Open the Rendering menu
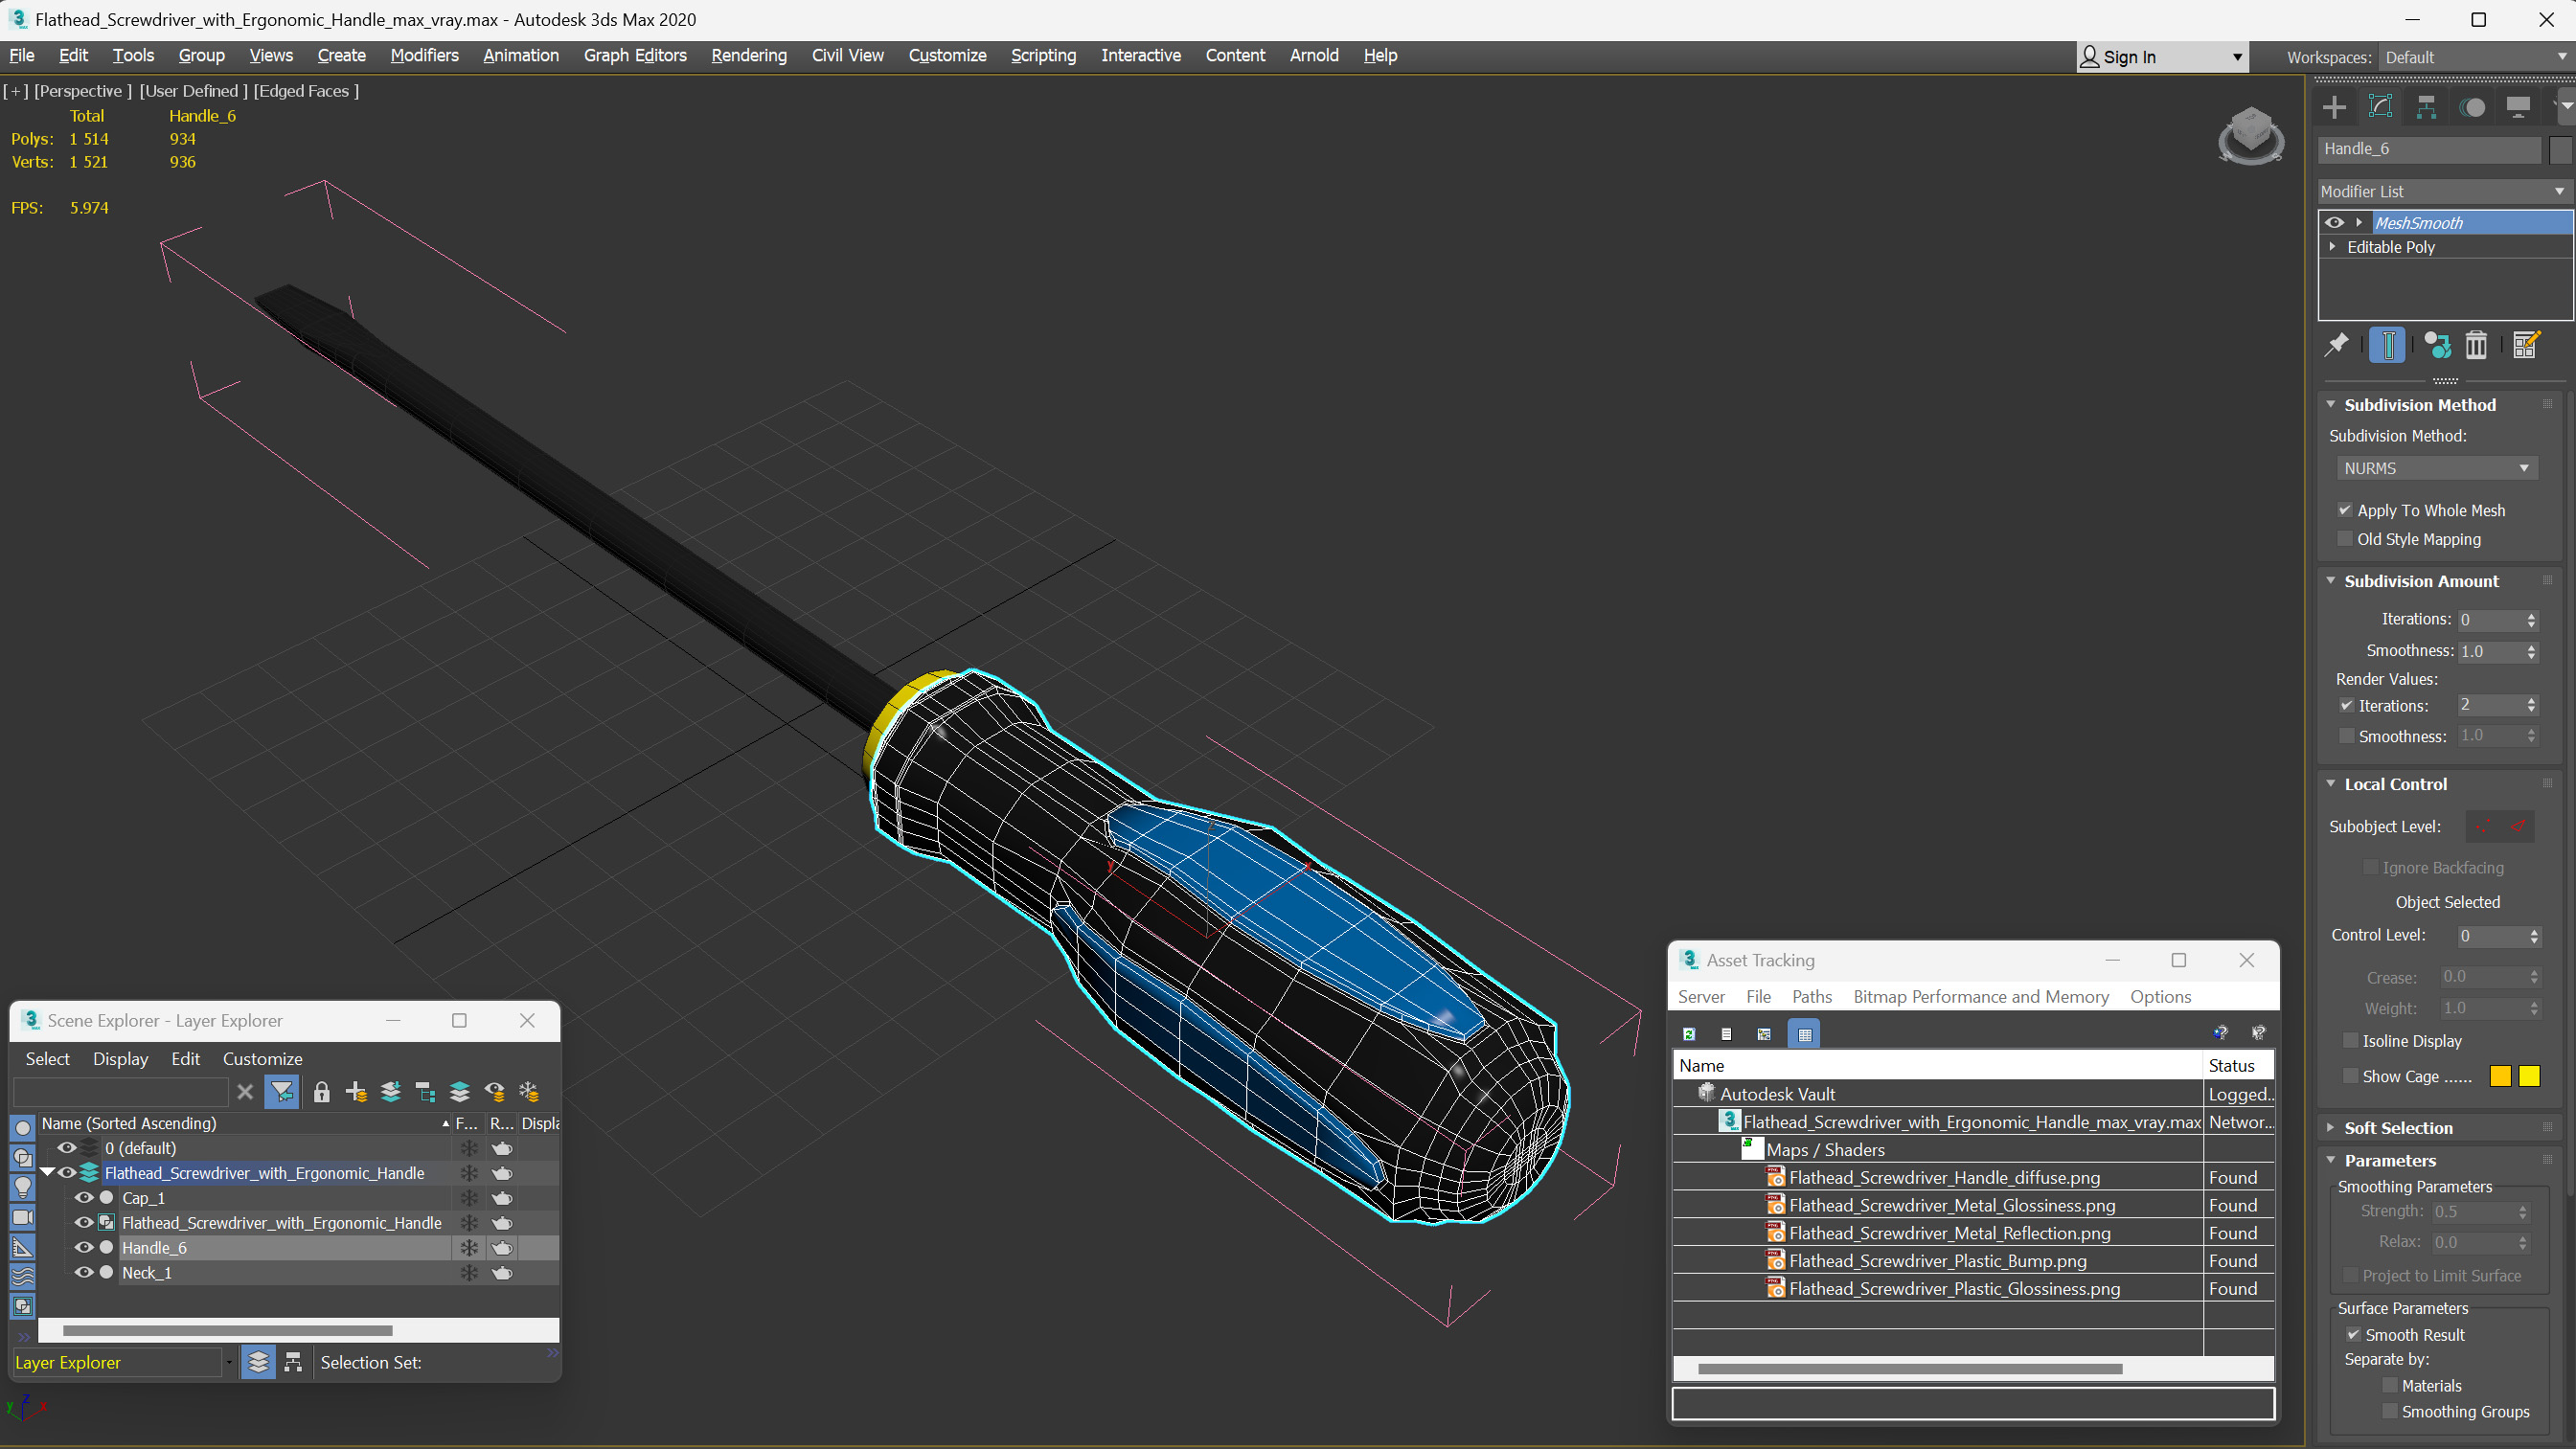 (x=748, y=55)
